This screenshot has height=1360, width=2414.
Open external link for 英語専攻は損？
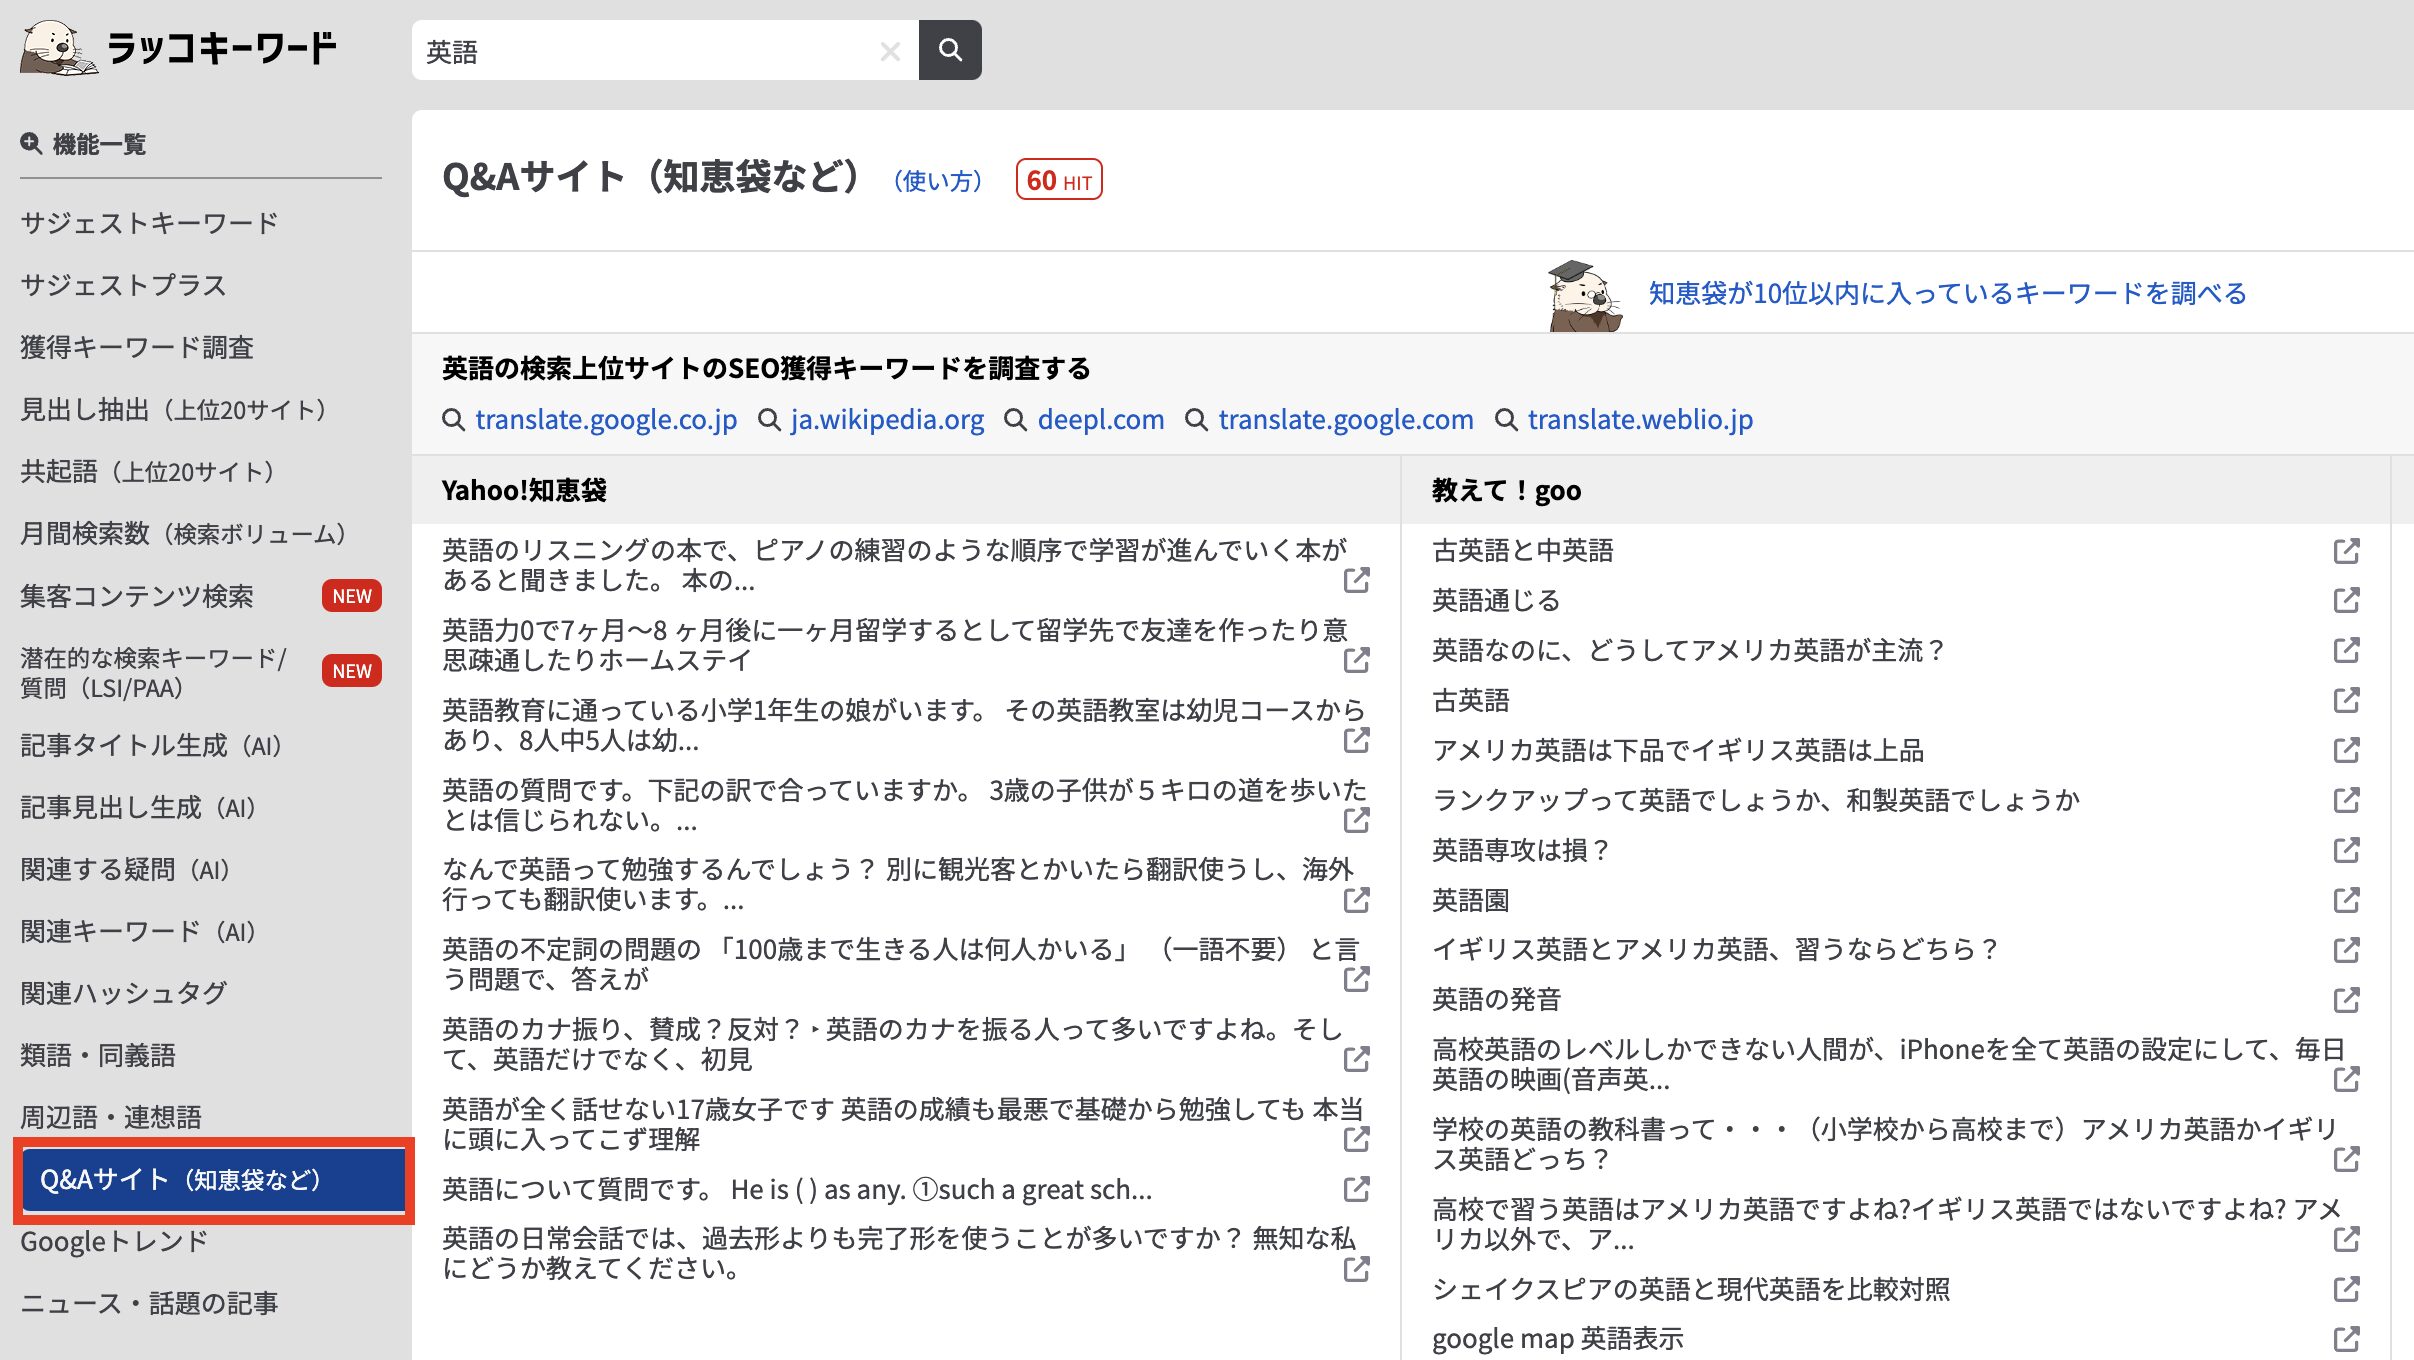pyautogui.click(x=2346, y=850)
